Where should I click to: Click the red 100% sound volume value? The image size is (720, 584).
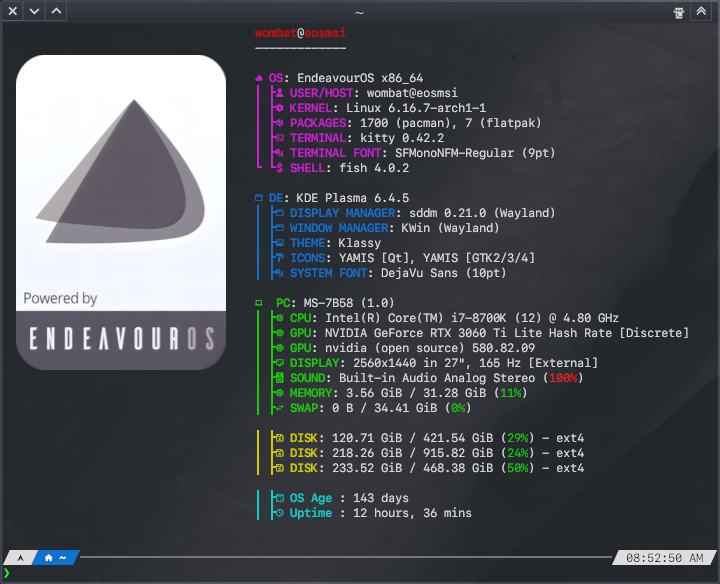(565, 378)
